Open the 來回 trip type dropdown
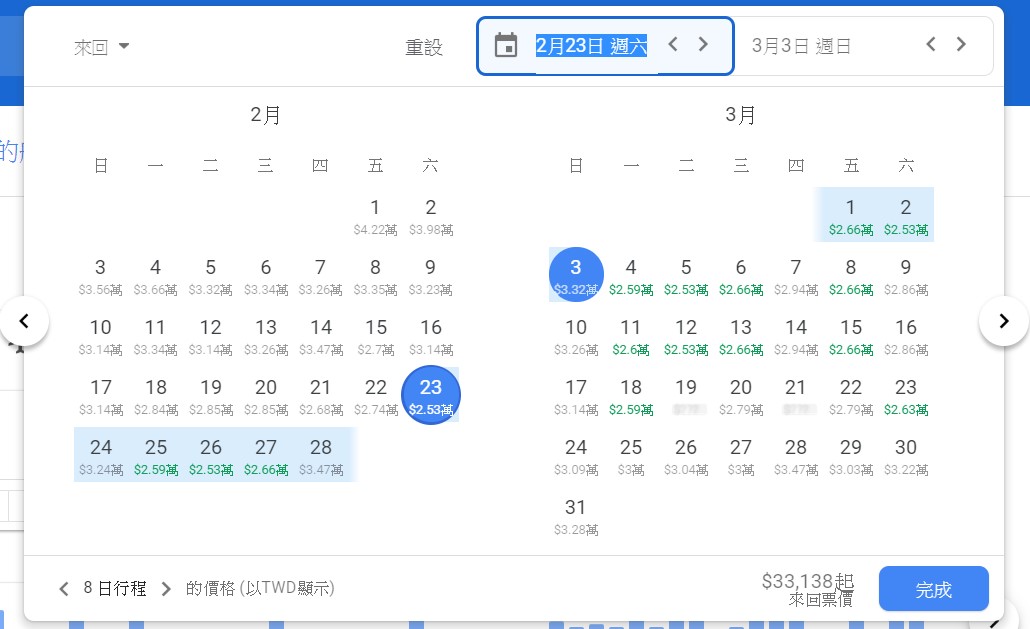The width and height of the screenshot is (1030, 629). (x=102, y=47)
